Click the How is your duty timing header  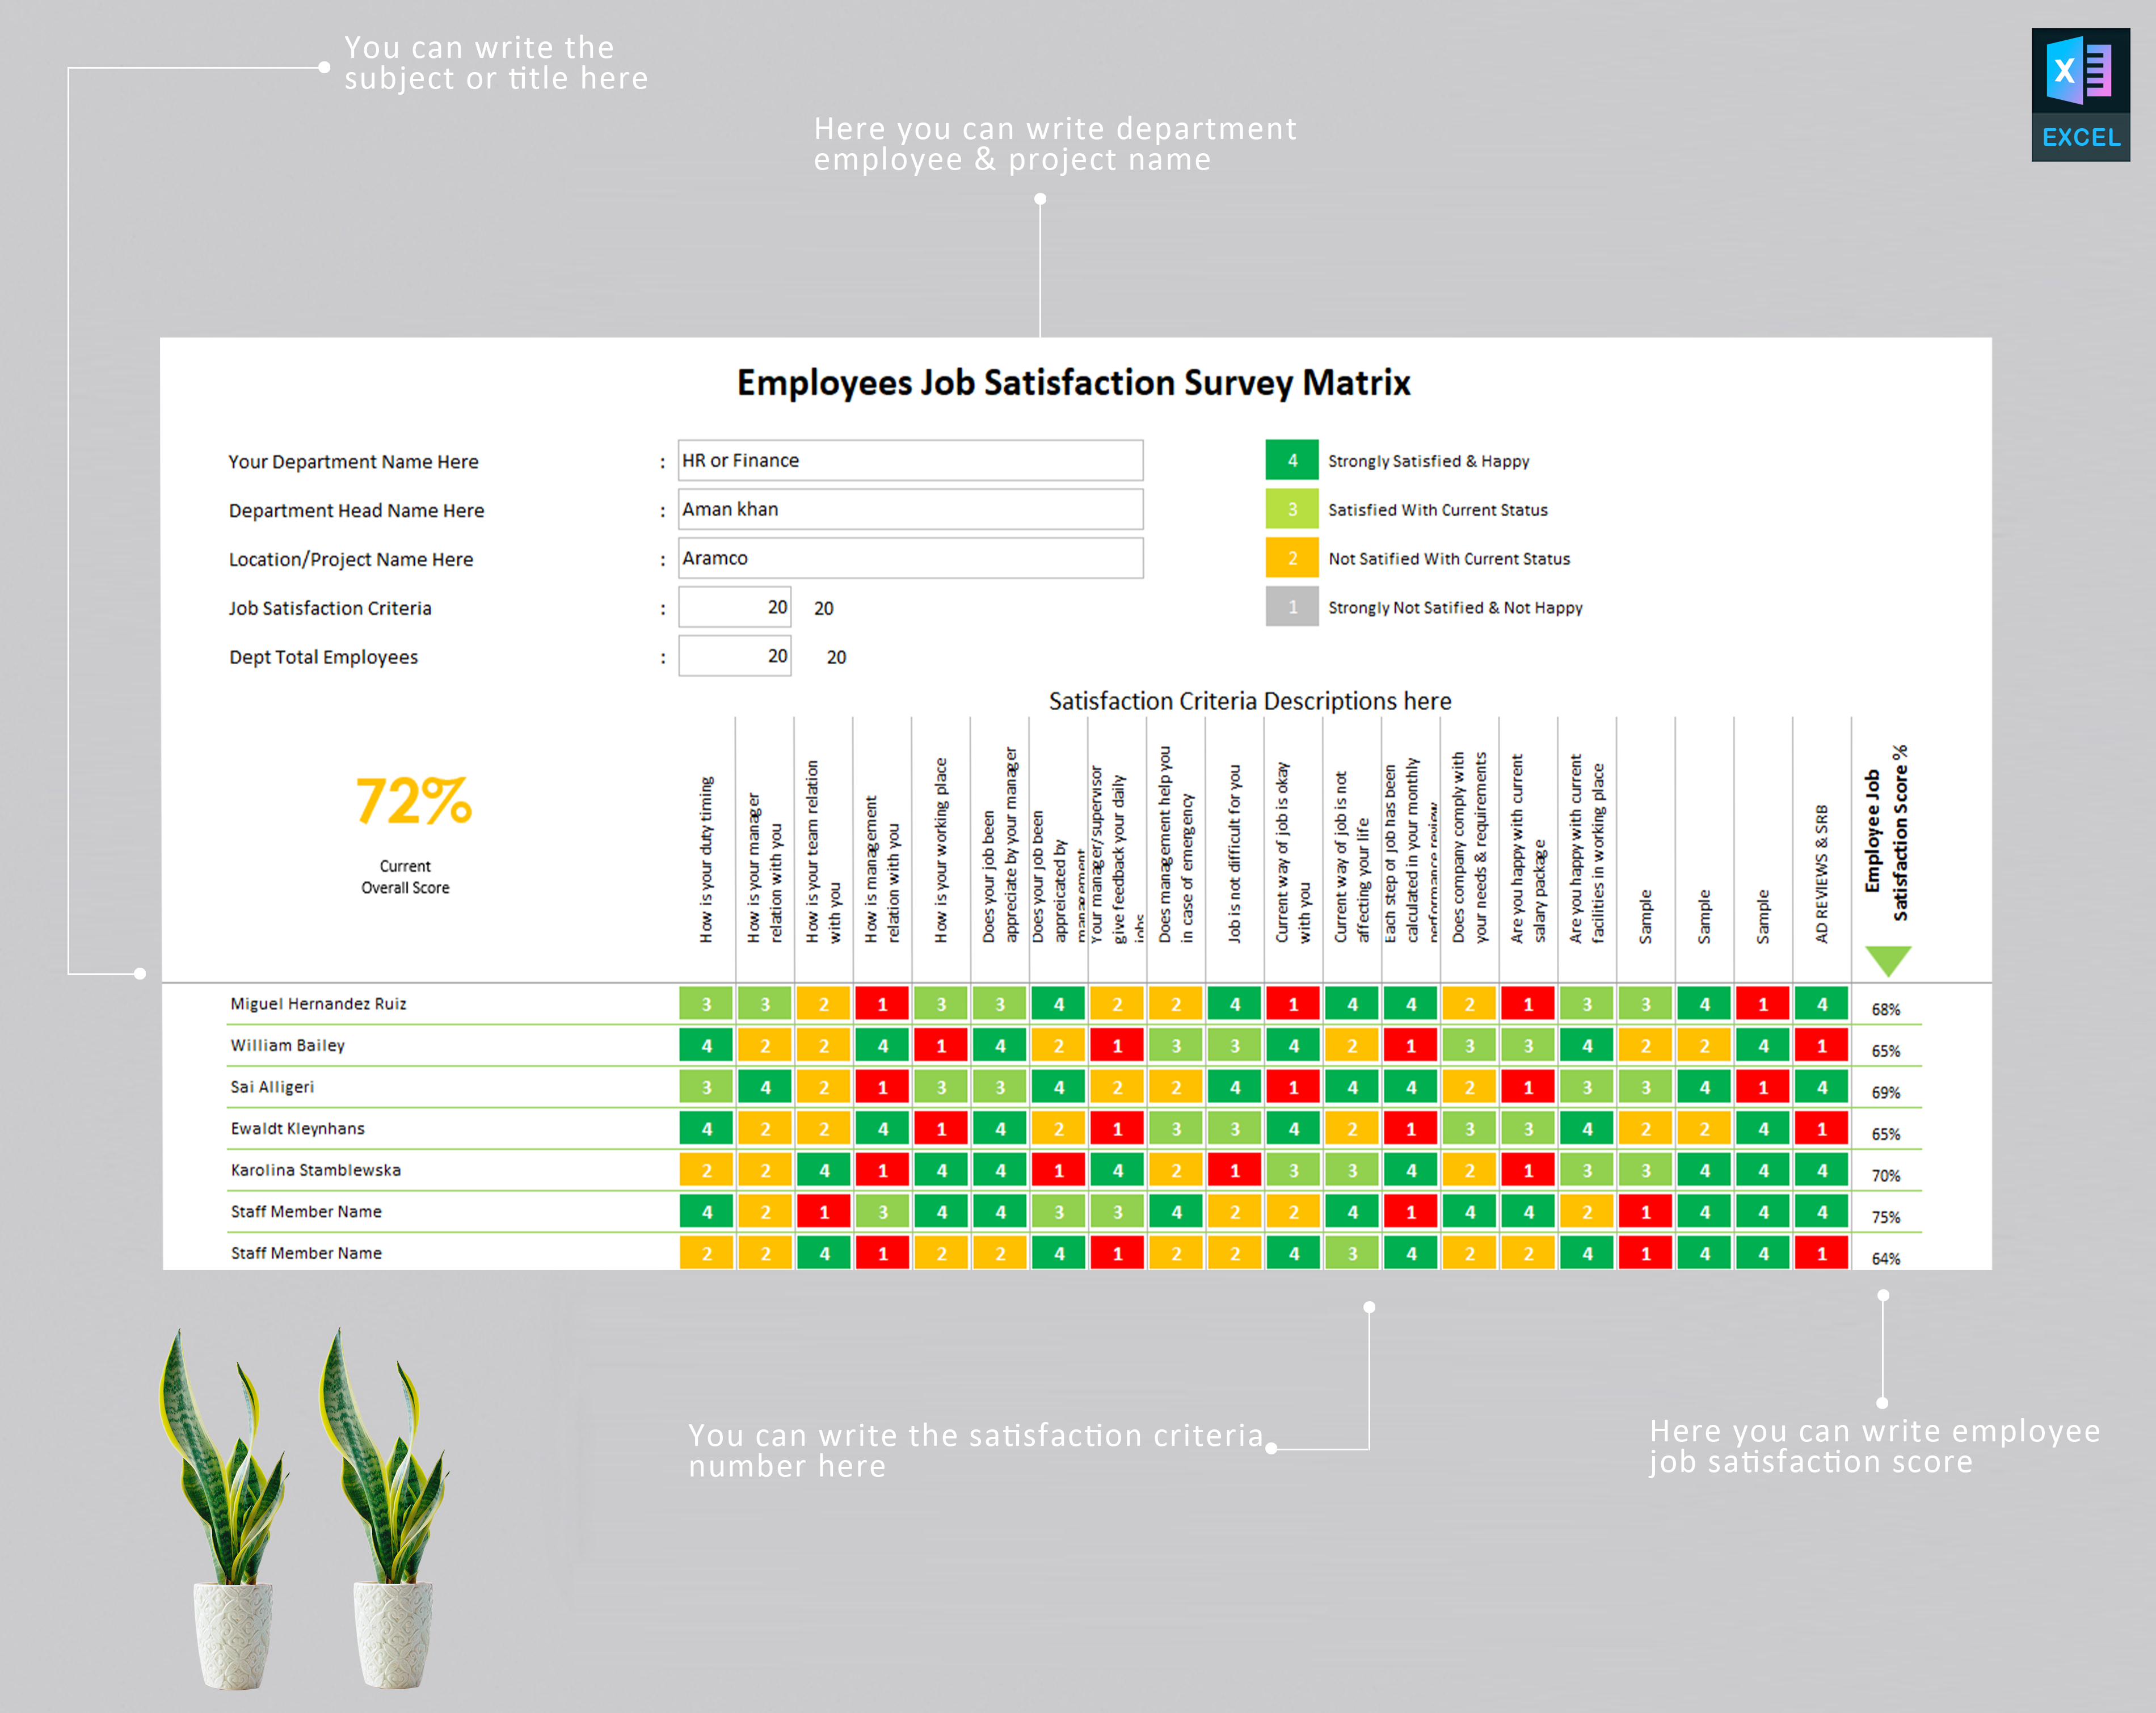[706, 860]
